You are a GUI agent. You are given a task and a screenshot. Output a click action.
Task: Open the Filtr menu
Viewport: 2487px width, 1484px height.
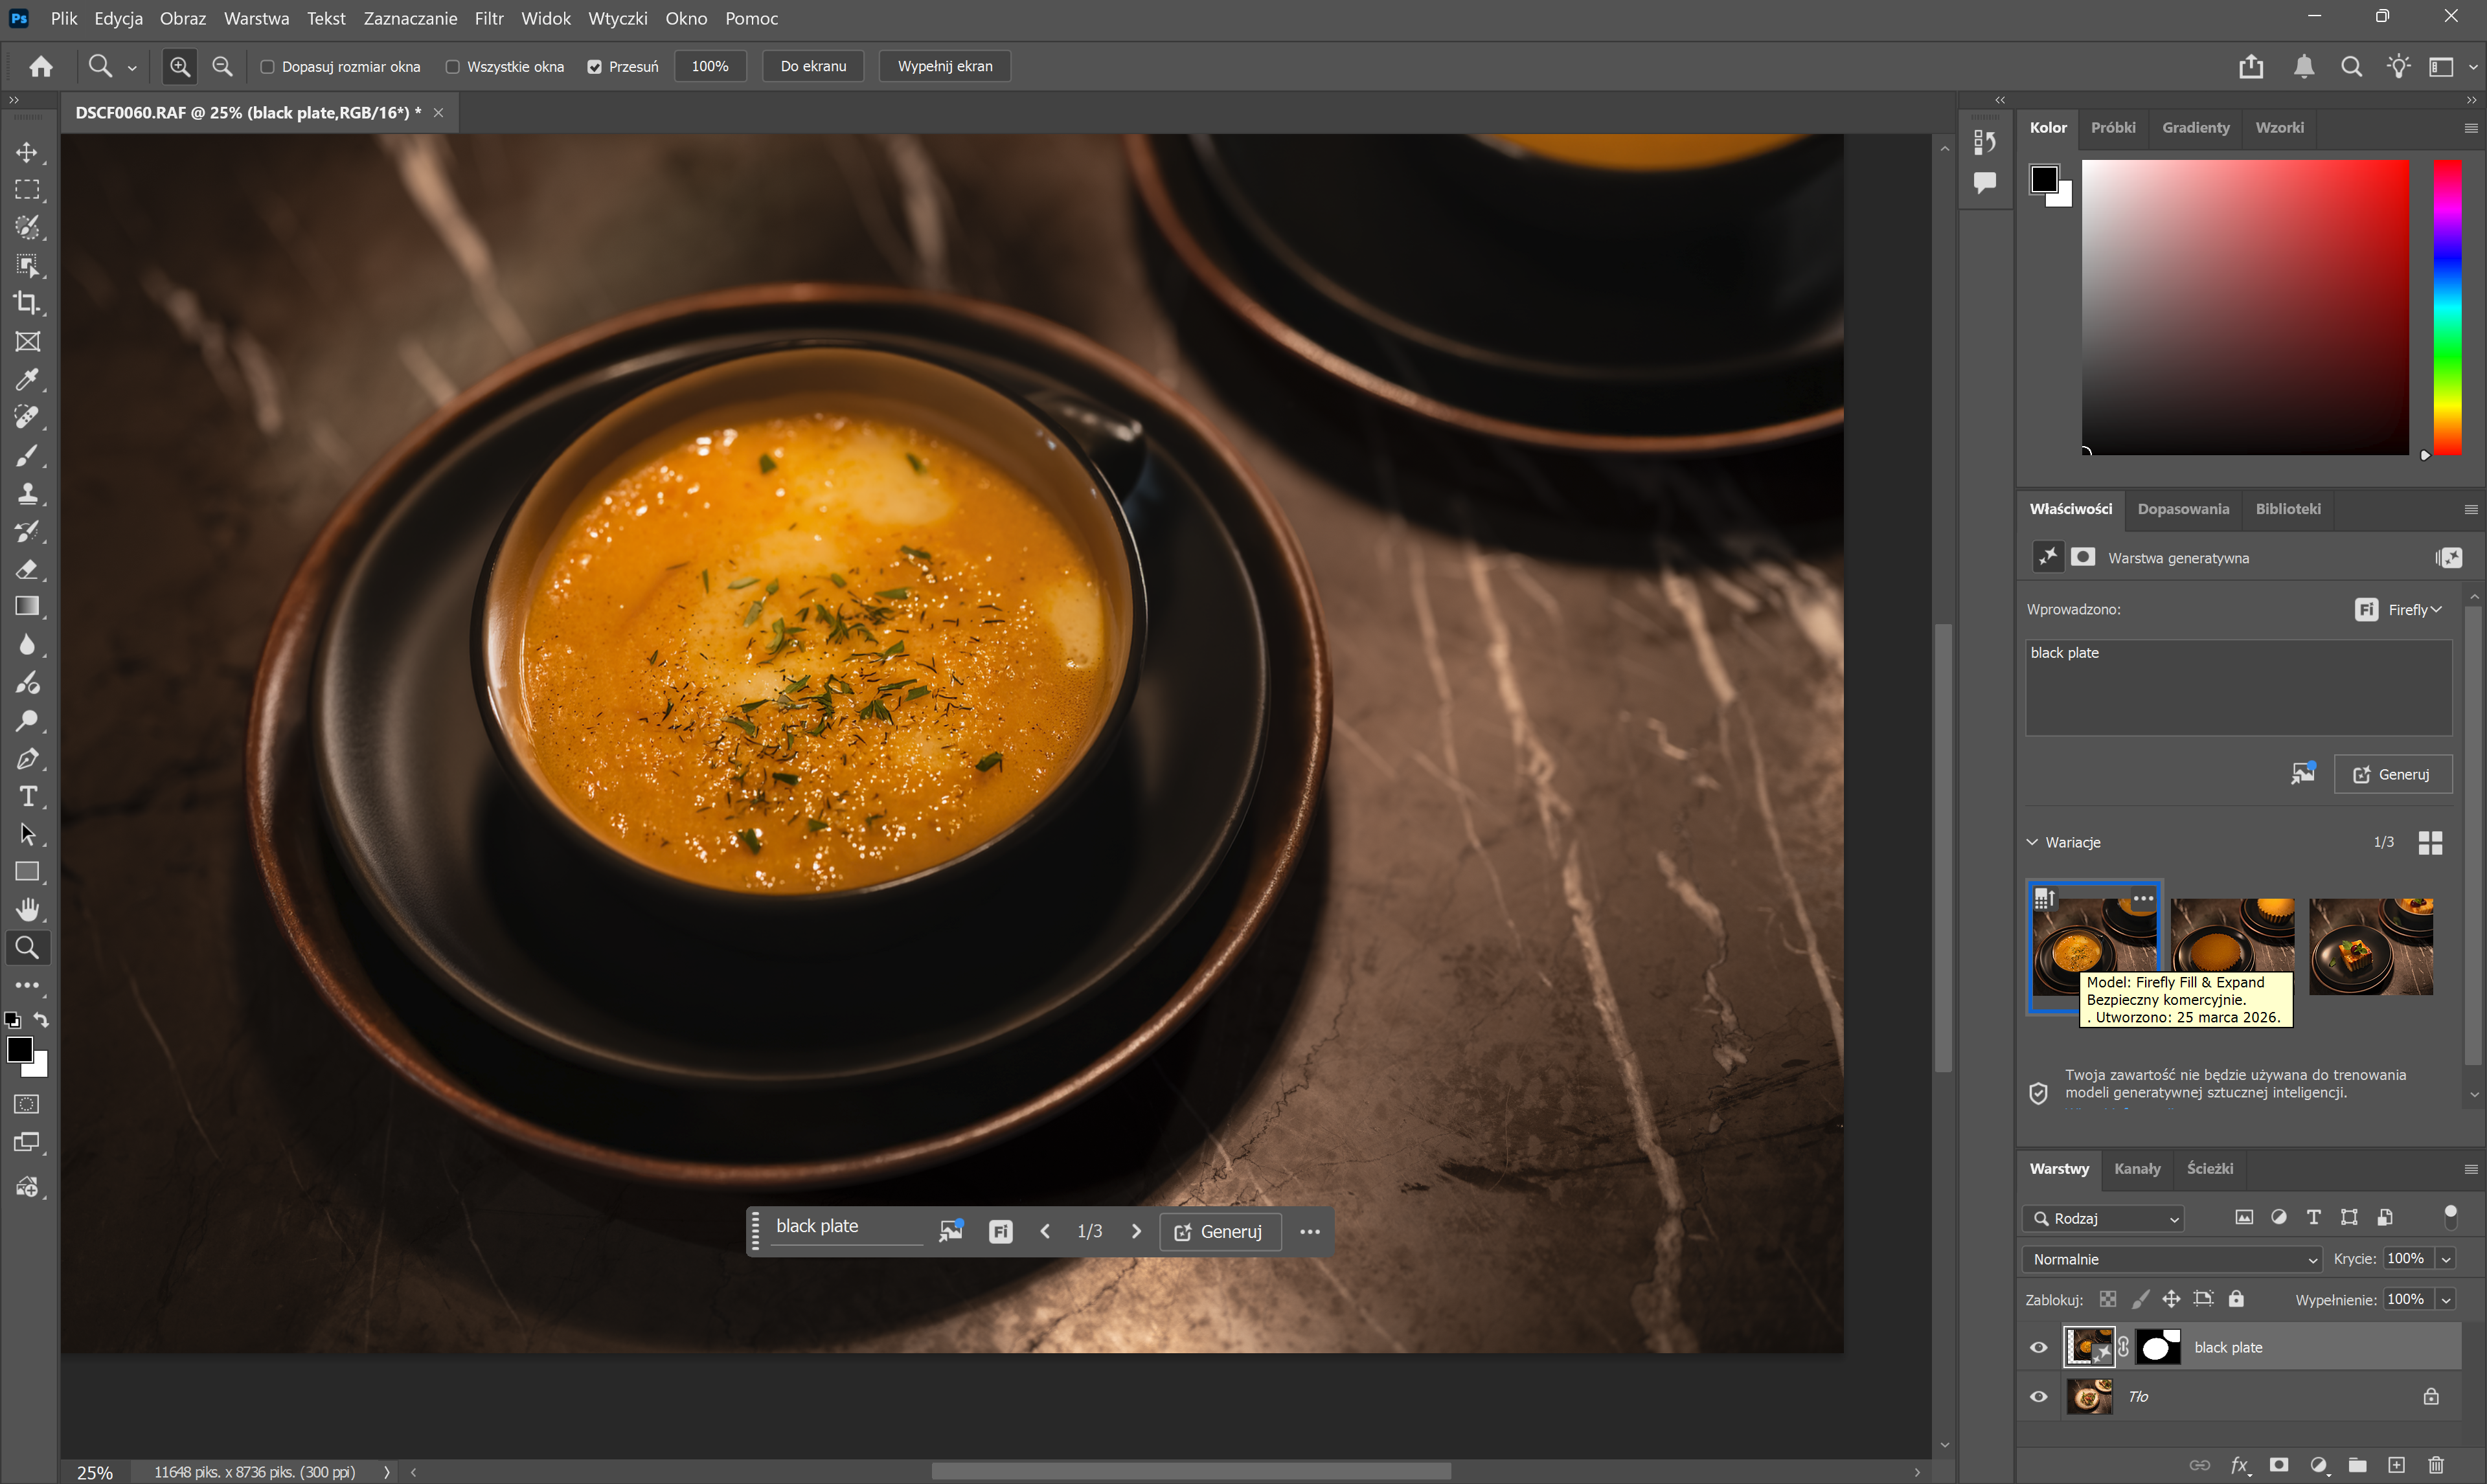pyautogui.click(x=488, y=18)
